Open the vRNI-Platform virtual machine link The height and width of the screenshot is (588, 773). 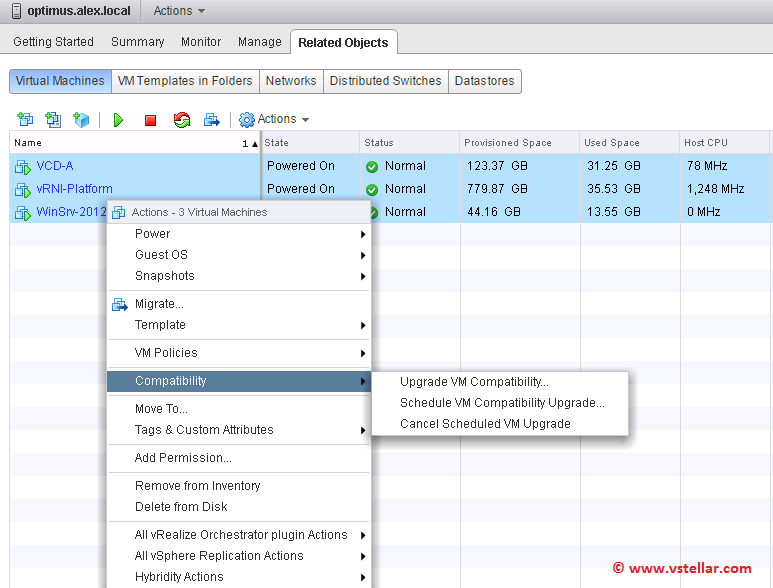74,189
